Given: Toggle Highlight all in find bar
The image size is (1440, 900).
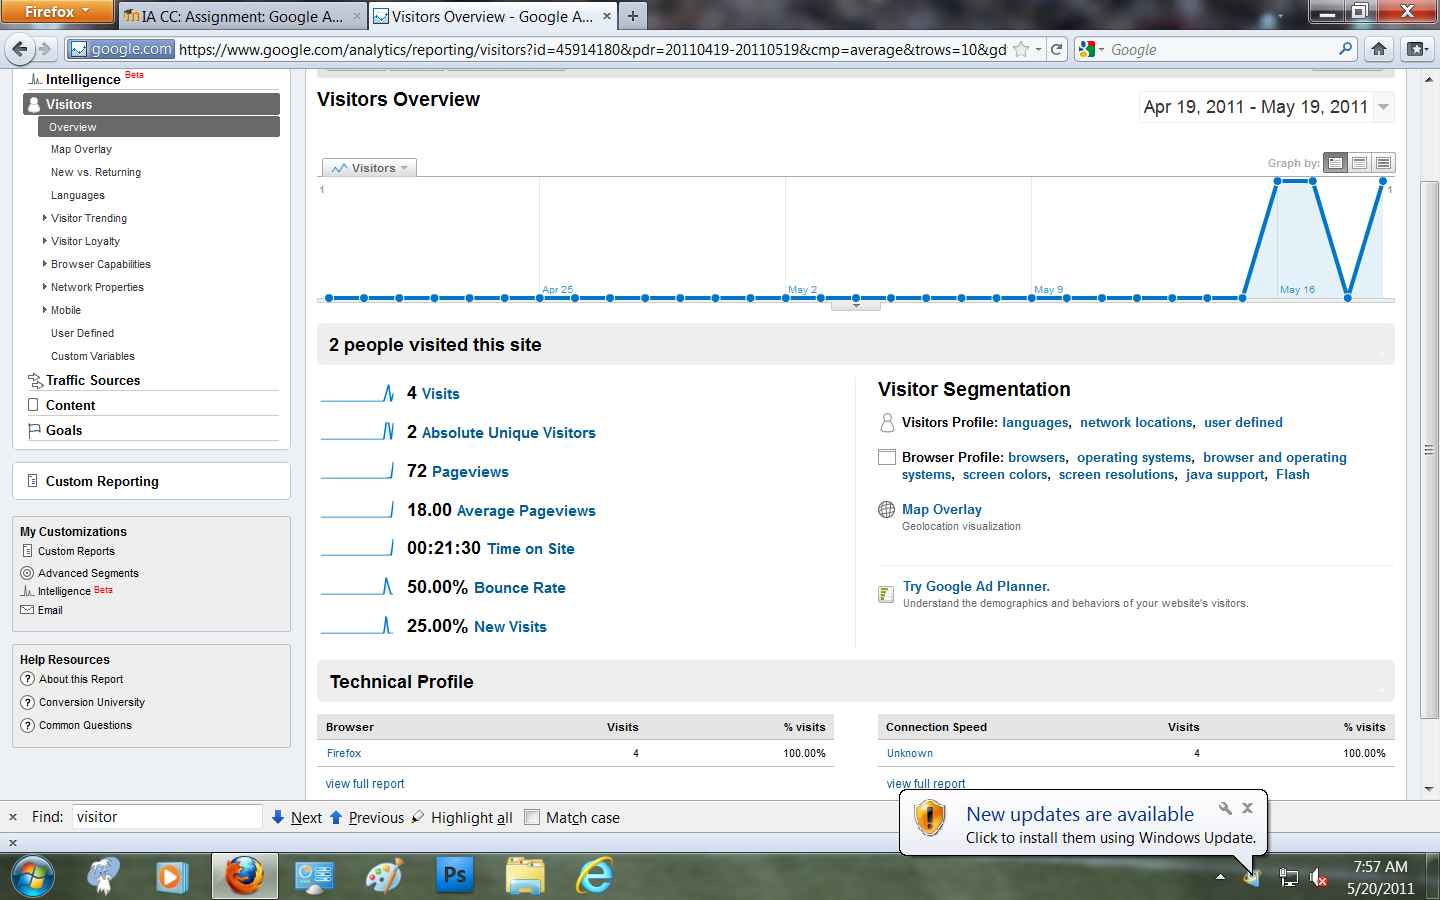Looking at the screenshot, I should 471,818.
